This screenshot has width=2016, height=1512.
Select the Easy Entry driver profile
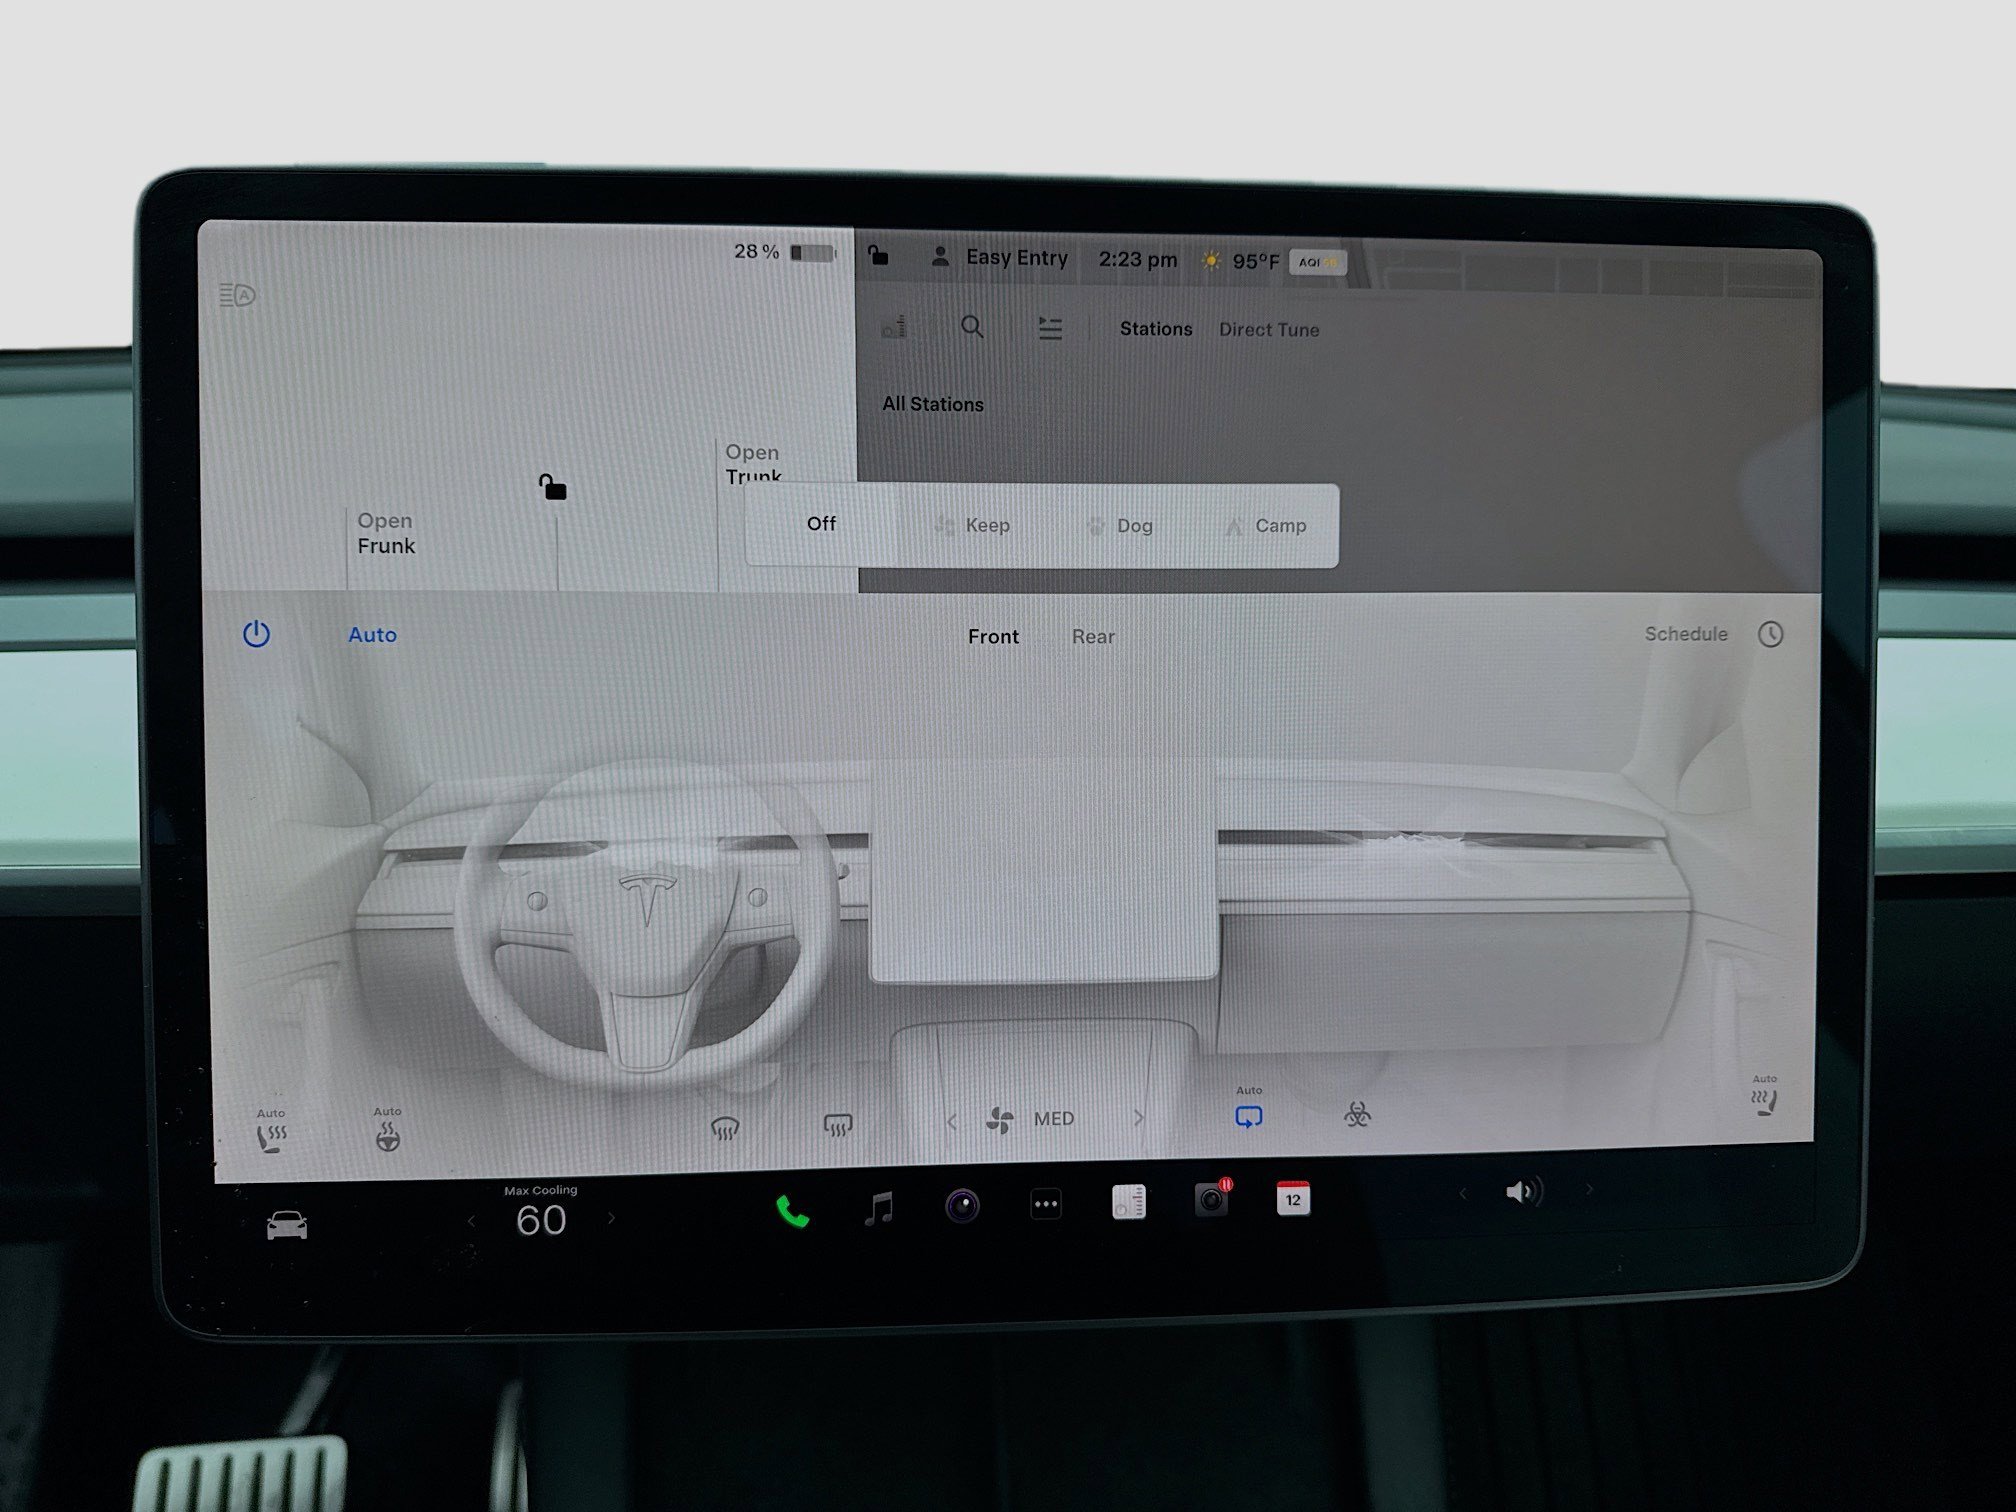tap(1016, 258)
